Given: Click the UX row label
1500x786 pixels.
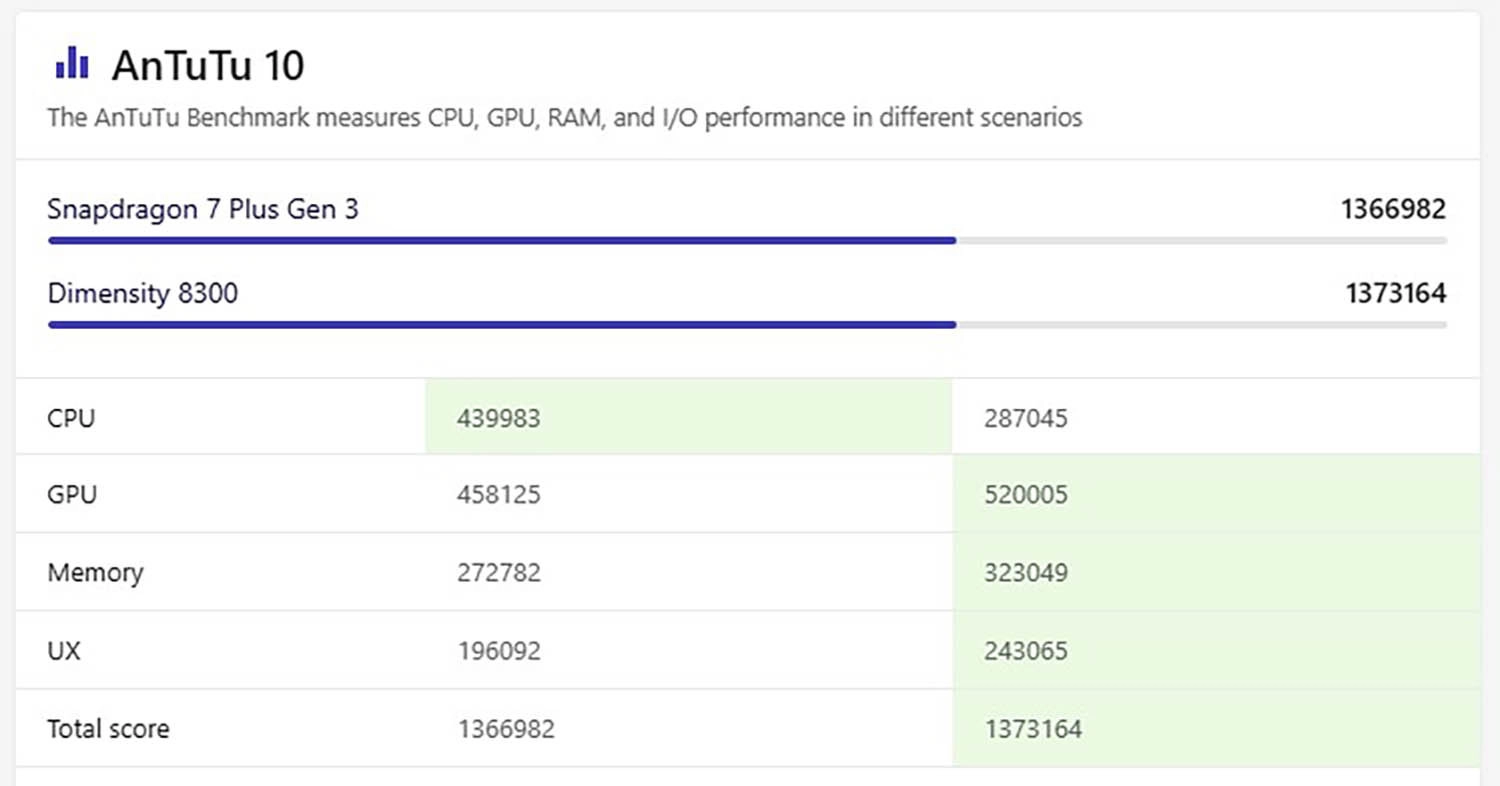Looking at the screenshot, I should [x=64, y=651].
